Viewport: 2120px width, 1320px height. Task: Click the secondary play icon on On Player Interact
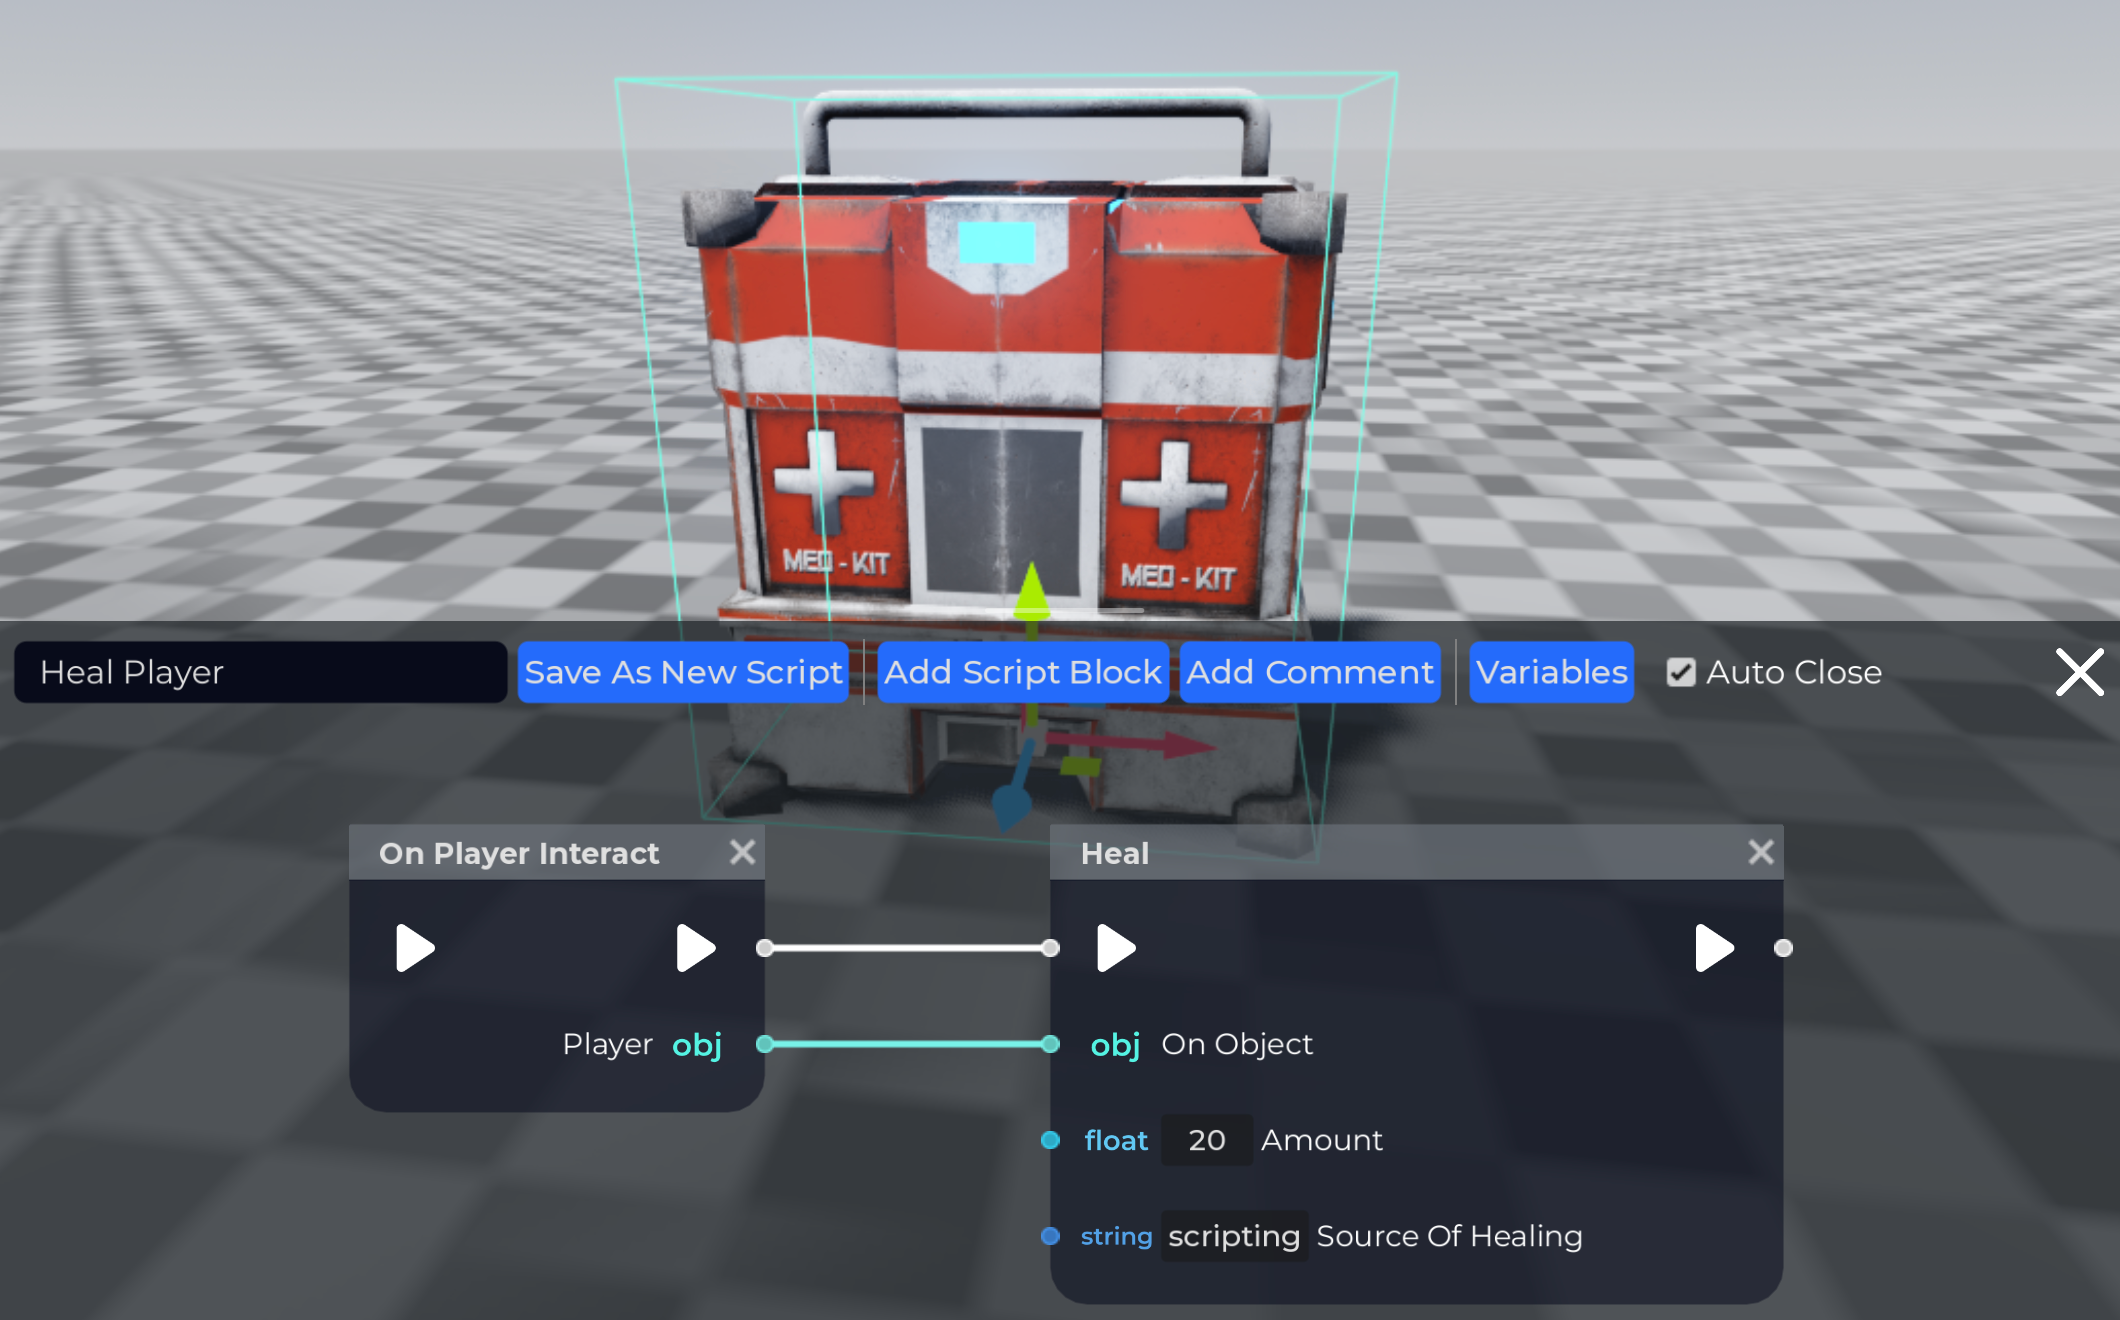tap(695, 949)
